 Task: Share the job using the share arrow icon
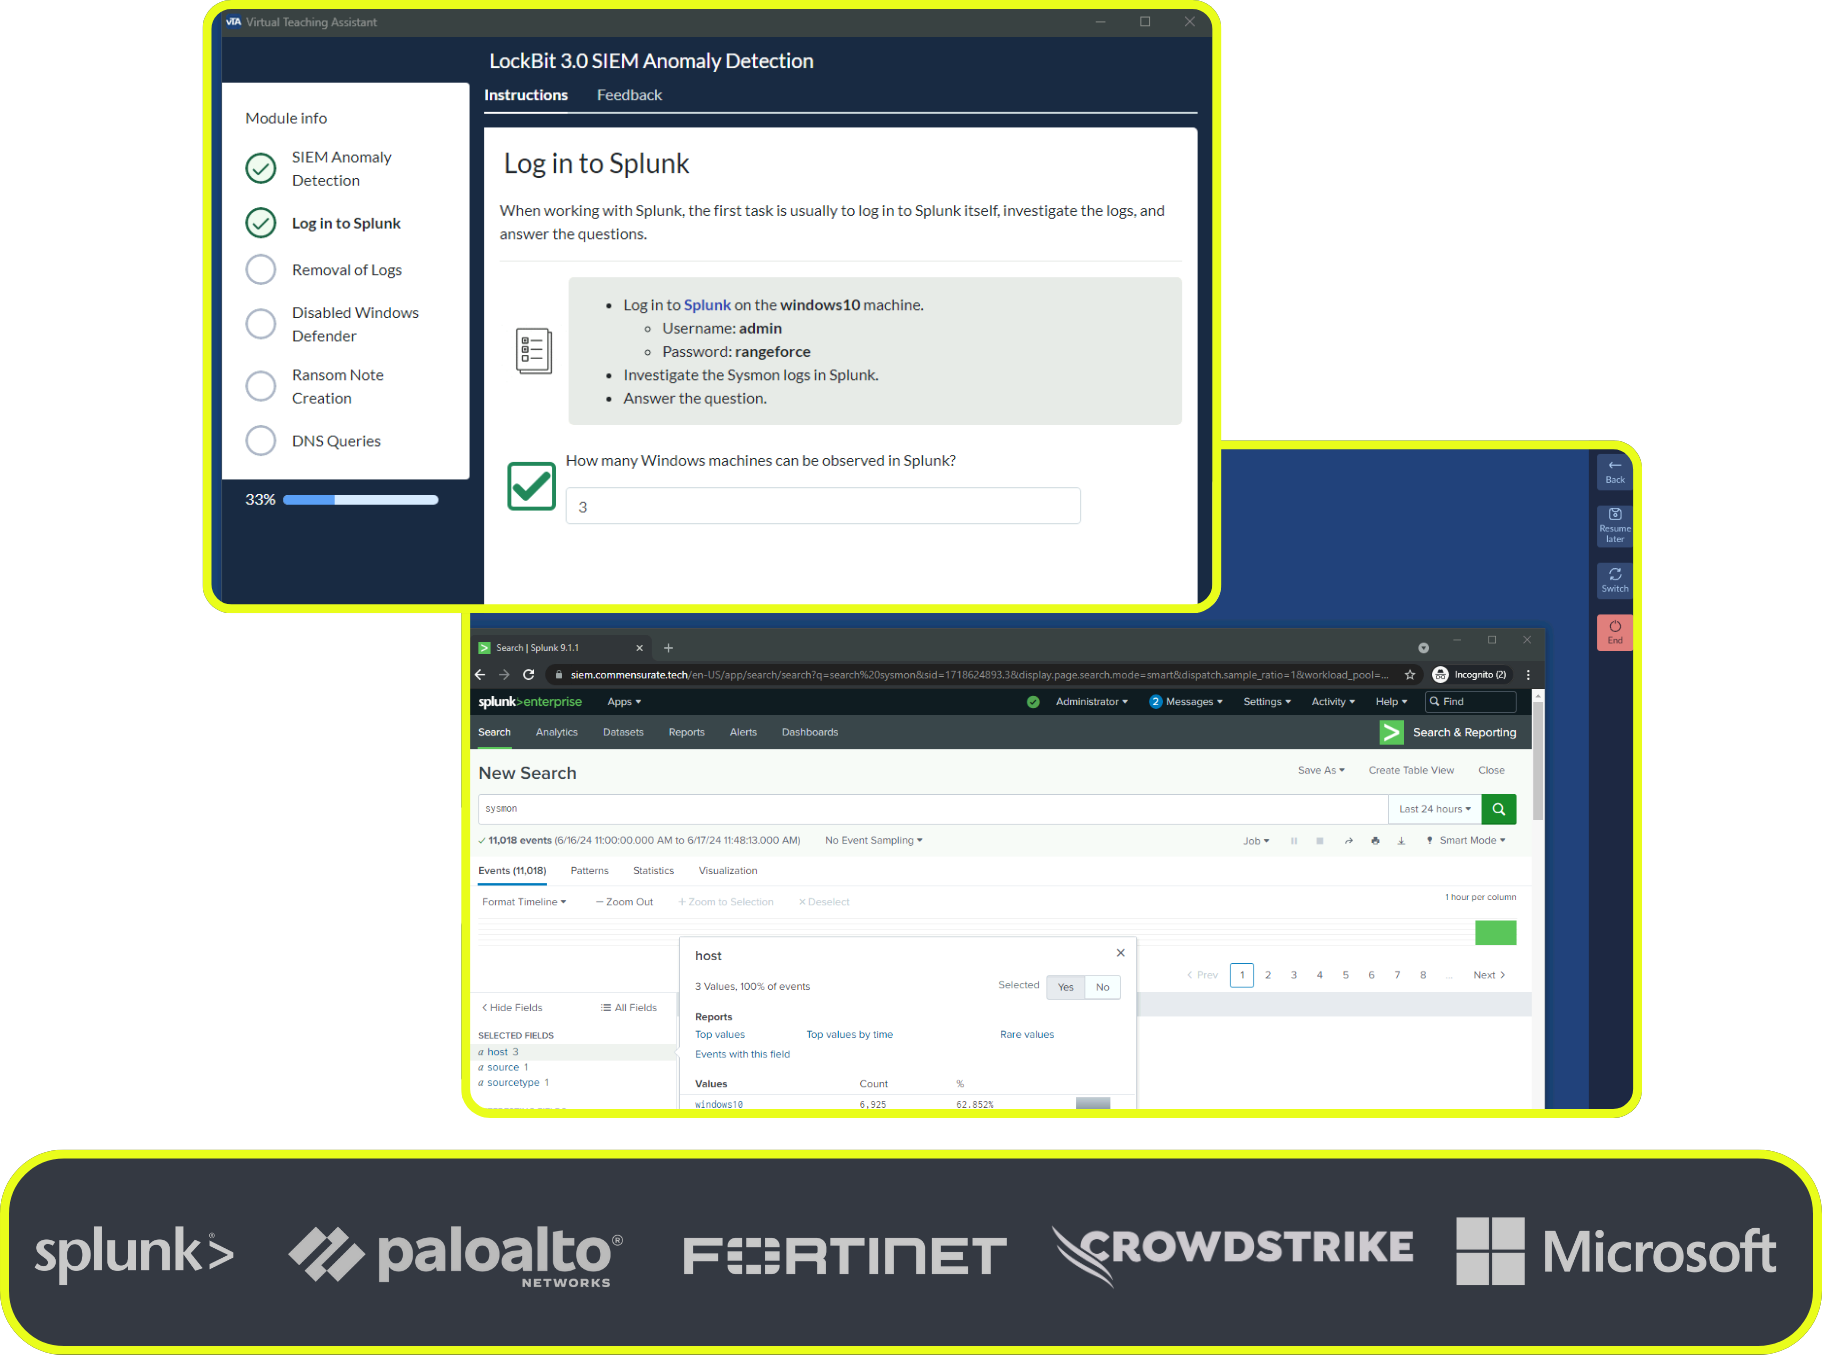click(x=1349, y=841)
